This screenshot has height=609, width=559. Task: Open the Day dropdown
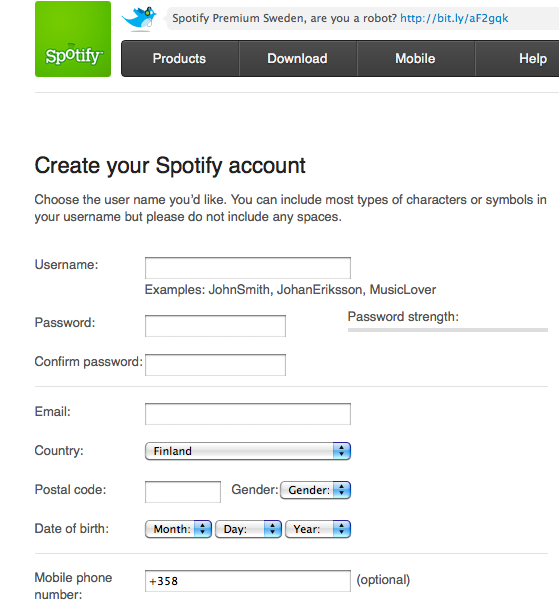tap(248, 529)
